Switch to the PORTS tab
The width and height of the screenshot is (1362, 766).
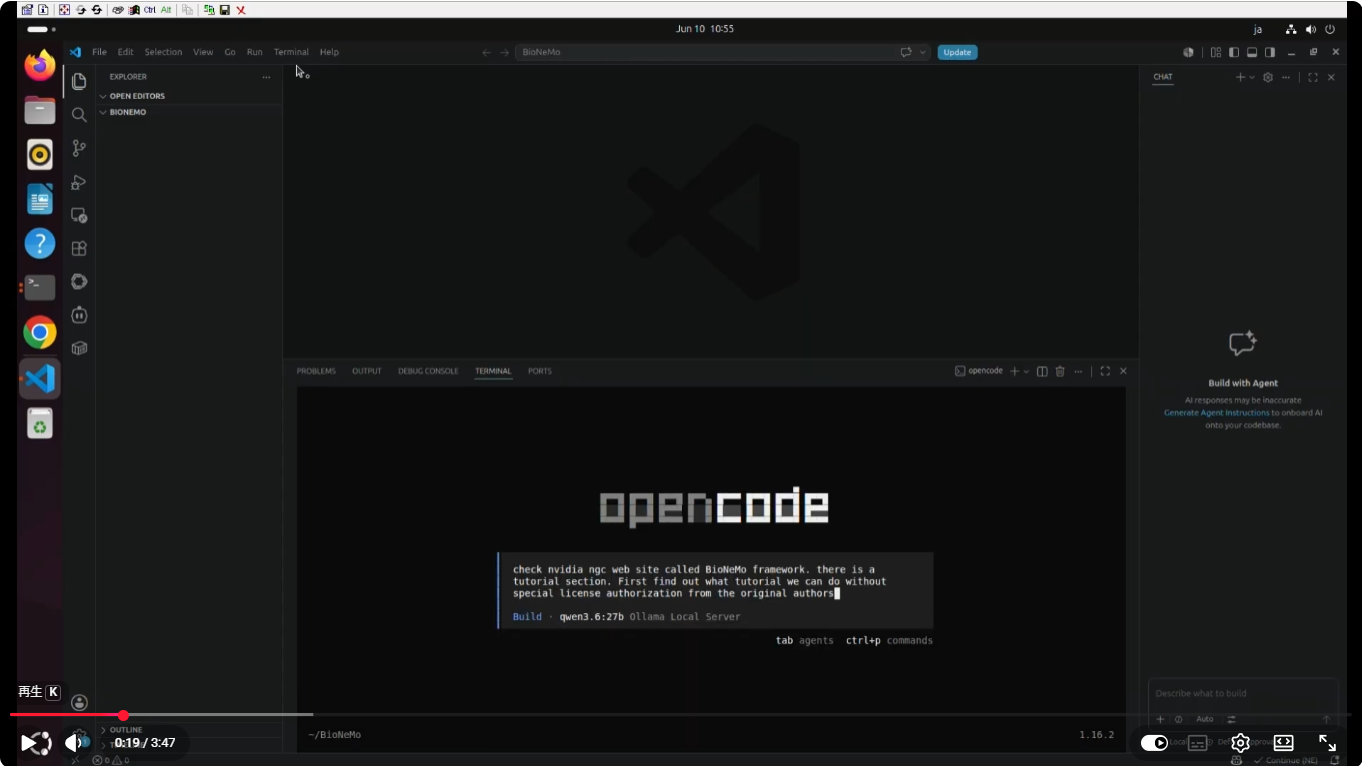click(540, 371)
